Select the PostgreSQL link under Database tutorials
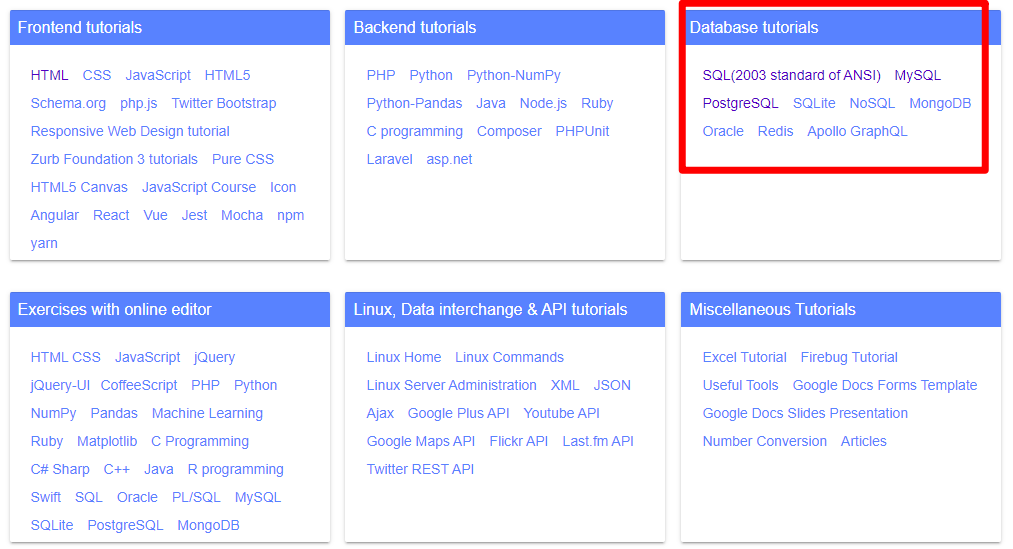 [x=740, y=103]
